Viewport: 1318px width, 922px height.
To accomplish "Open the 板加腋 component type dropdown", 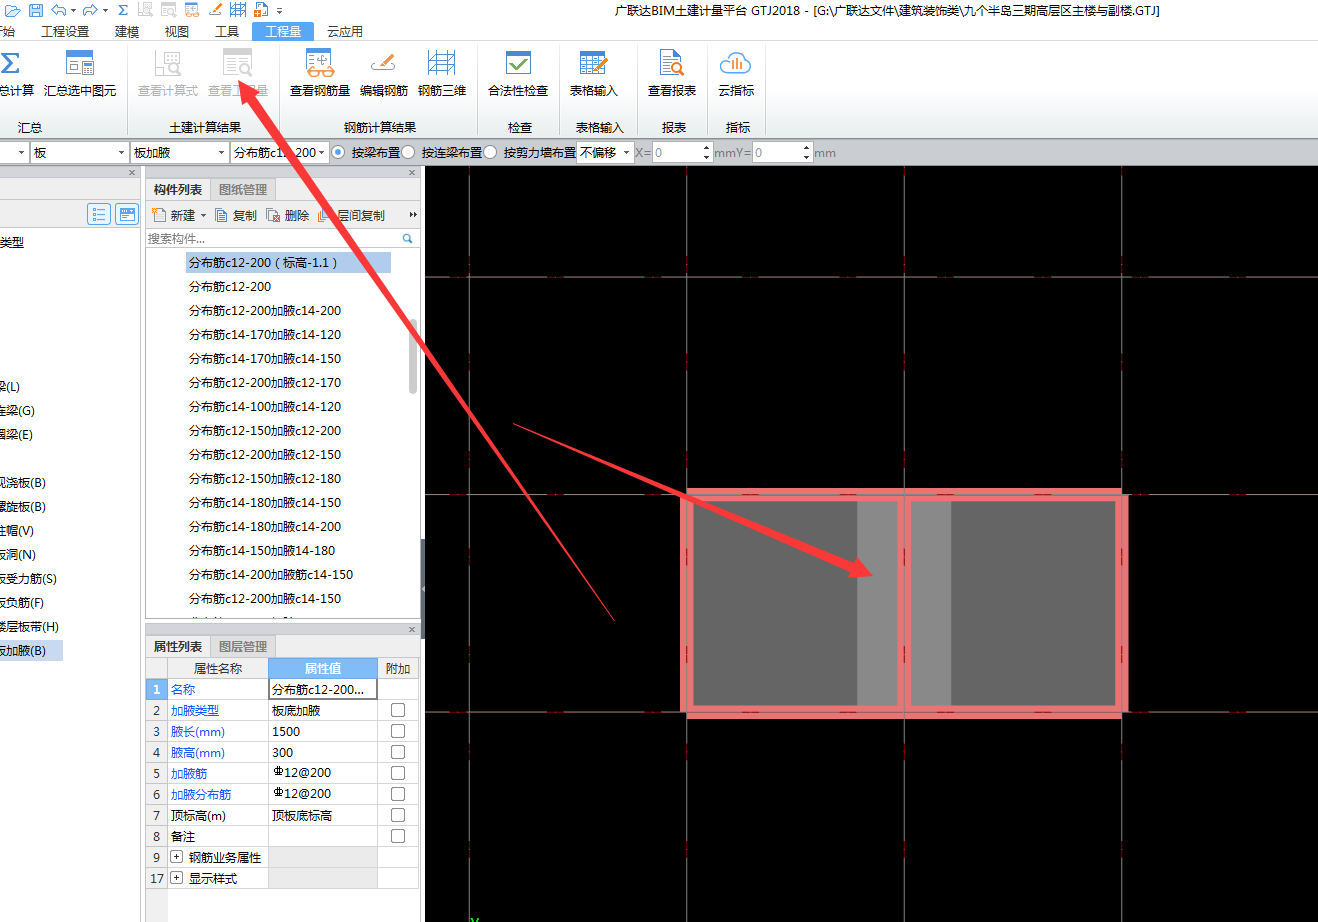I will click(222, 152).
